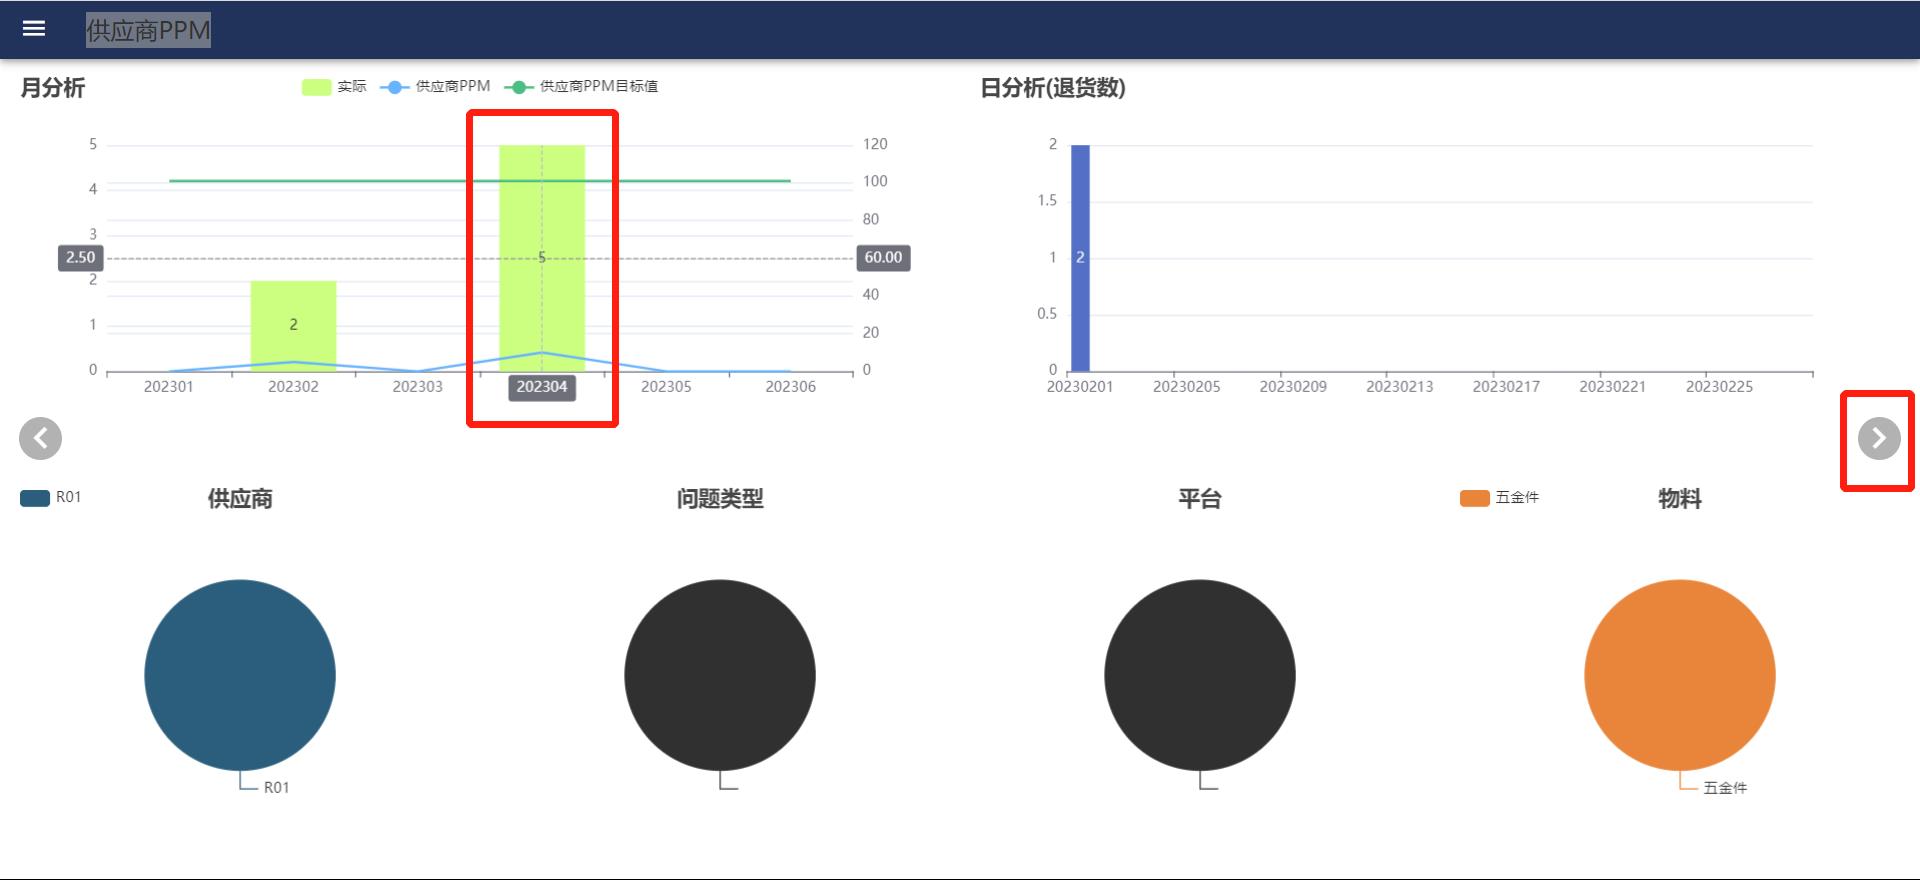Viewport: 1920px width, 880px height.
Task: Click the previous page arrow button
Action: pos(41,438)
